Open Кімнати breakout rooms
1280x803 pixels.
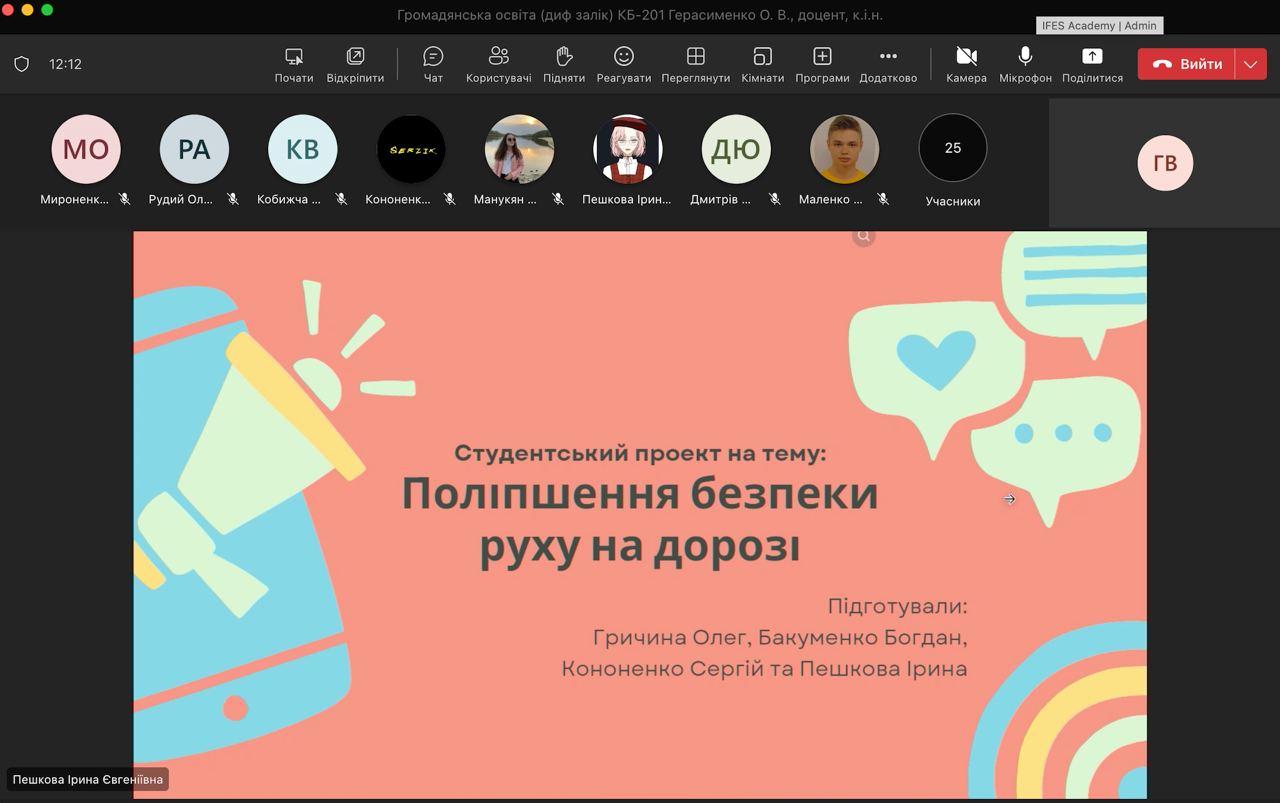[x=762, y=64]
